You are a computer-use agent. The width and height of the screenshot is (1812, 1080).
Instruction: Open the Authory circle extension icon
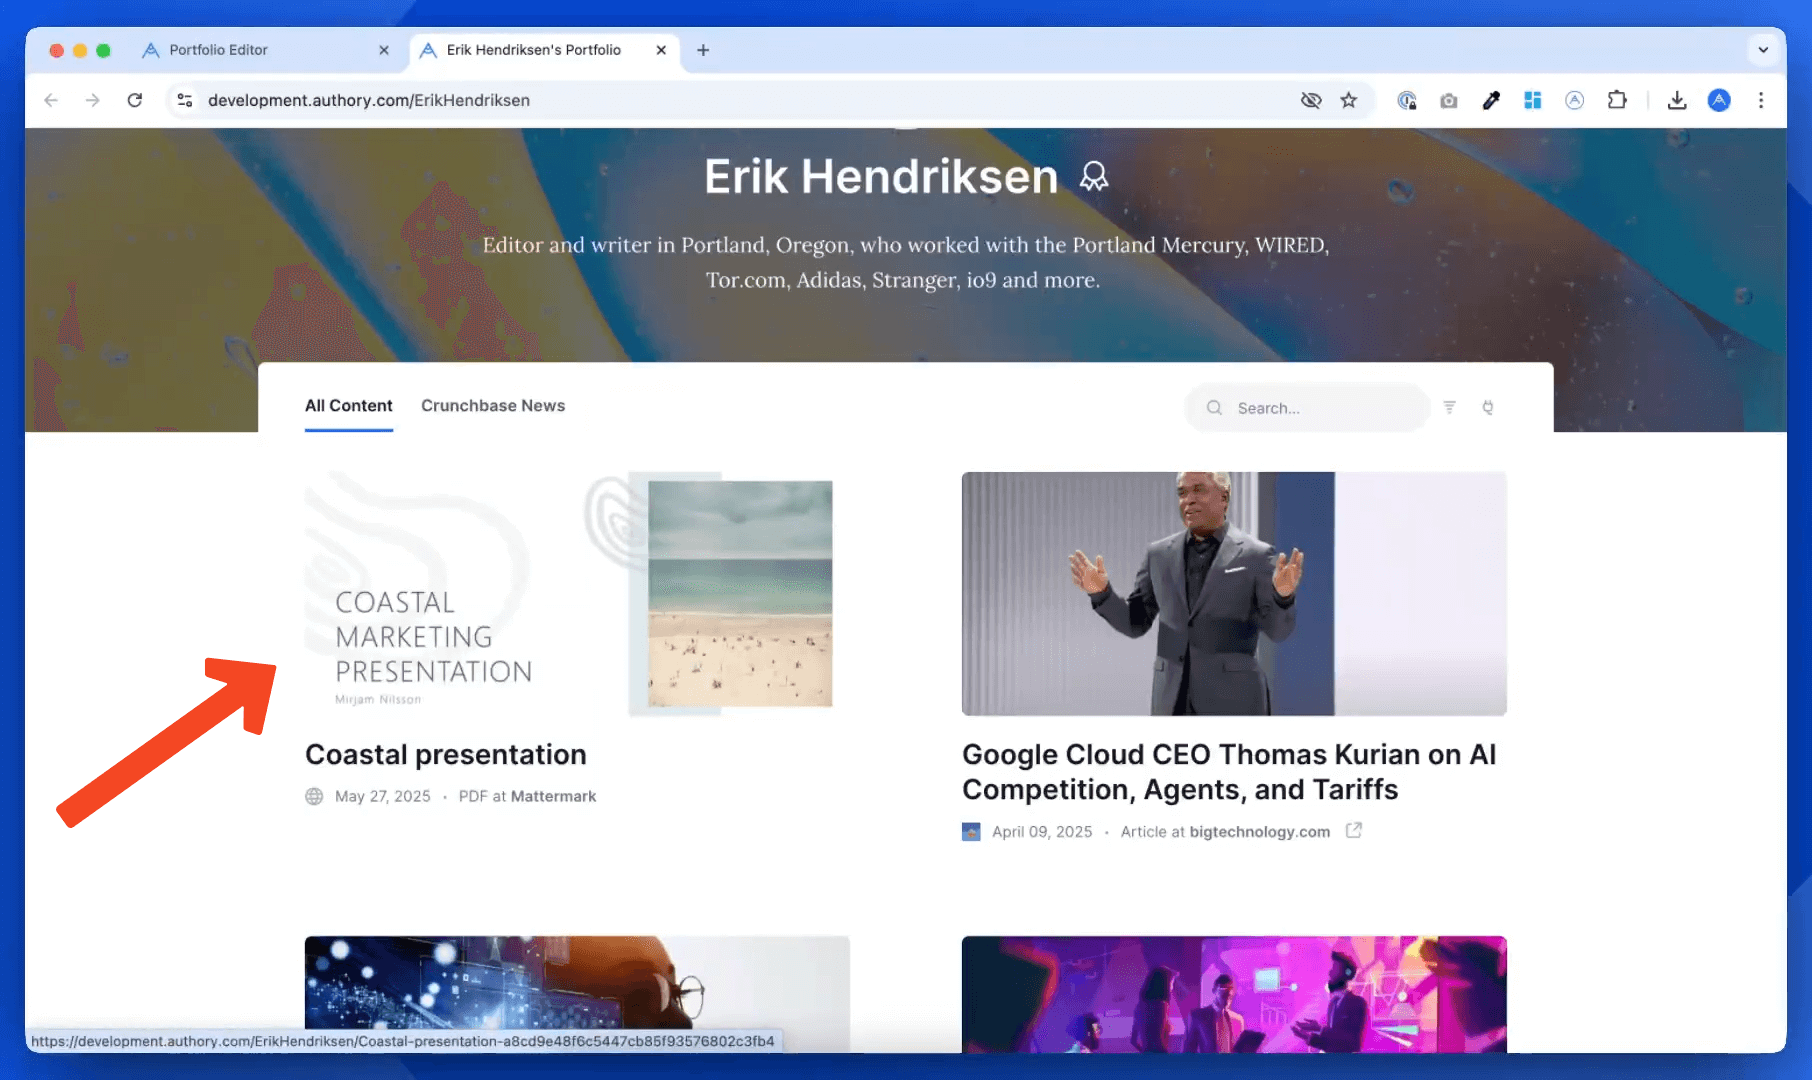click(1574, 100)
